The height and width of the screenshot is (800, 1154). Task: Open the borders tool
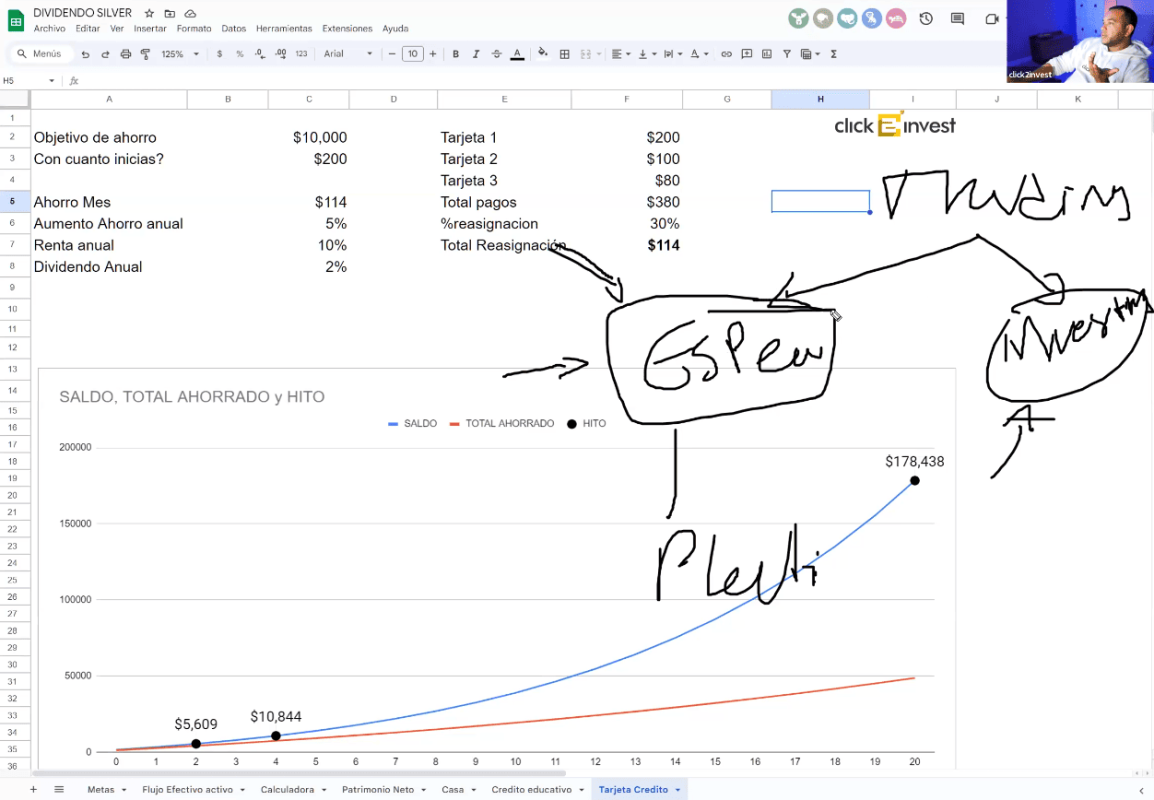(x=564, y=54)
